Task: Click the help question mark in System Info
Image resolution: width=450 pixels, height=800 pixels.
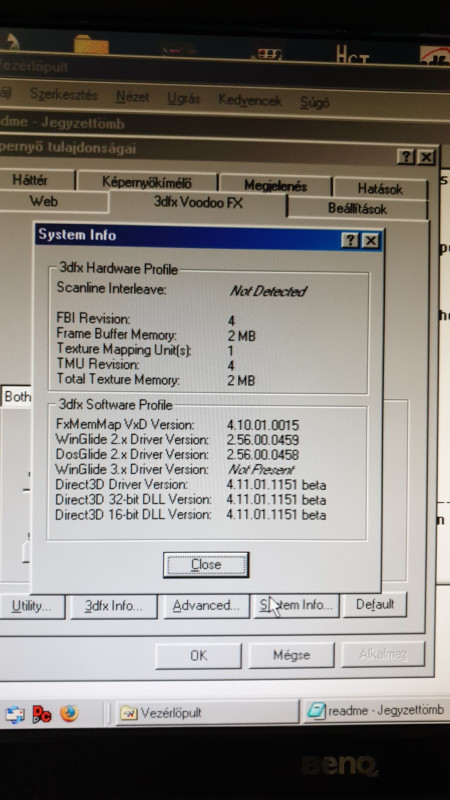Action: pos(349,240)
